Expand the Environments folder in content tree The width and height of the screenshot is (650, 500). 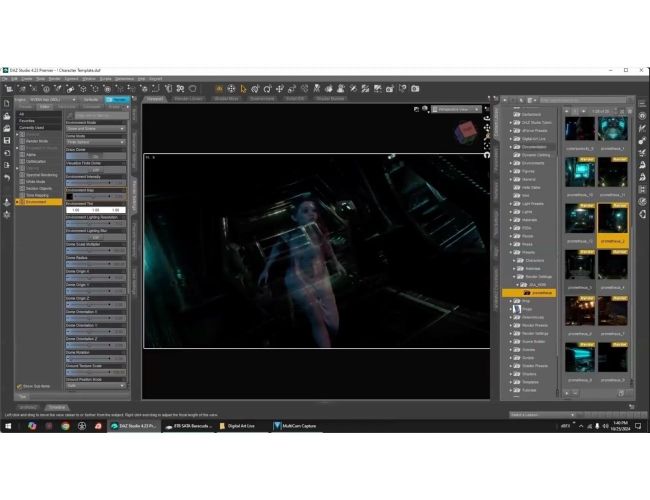click(x=511, y=163)
